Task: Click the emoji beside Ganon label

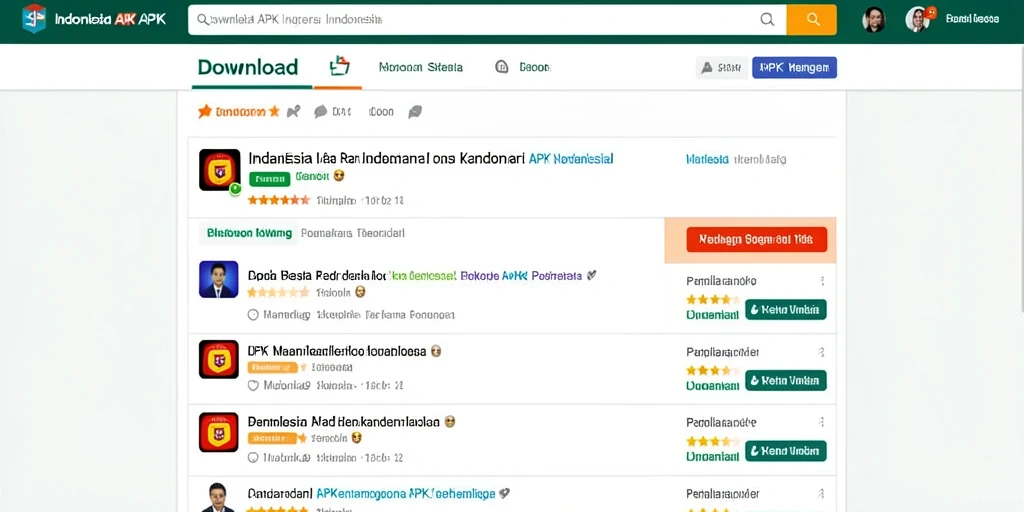Action: pyautogui.click(x=338, y=176)
